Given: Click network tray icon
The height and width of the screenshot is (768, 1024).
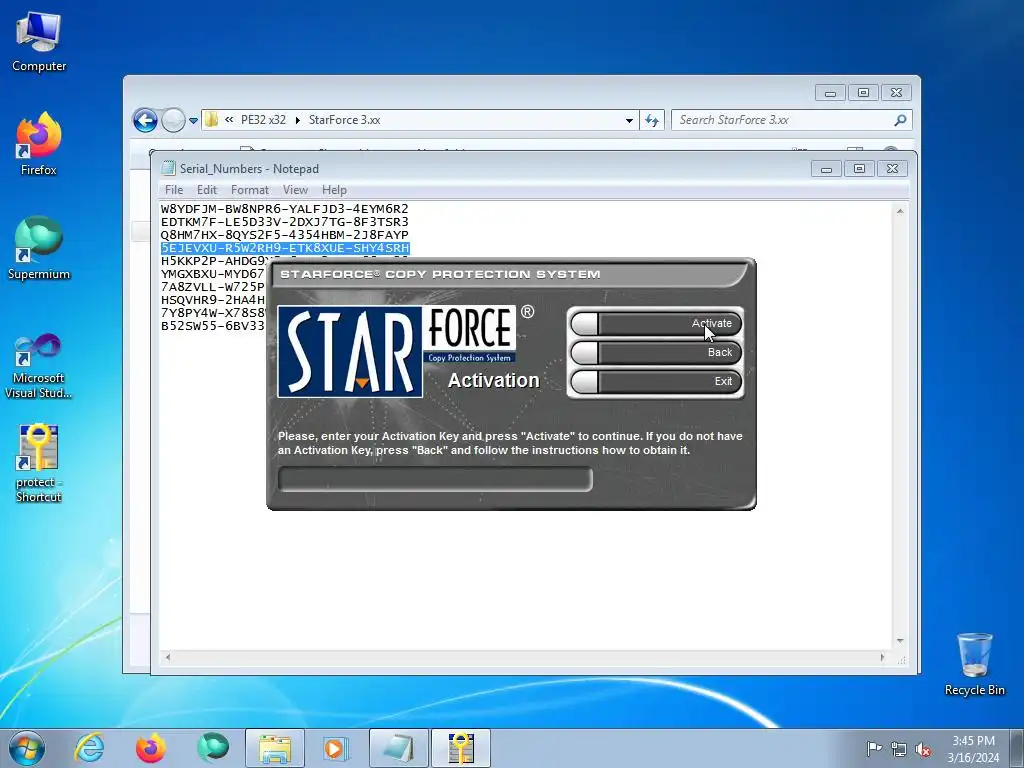Looking at the screenshot, I should pos(899,749).
